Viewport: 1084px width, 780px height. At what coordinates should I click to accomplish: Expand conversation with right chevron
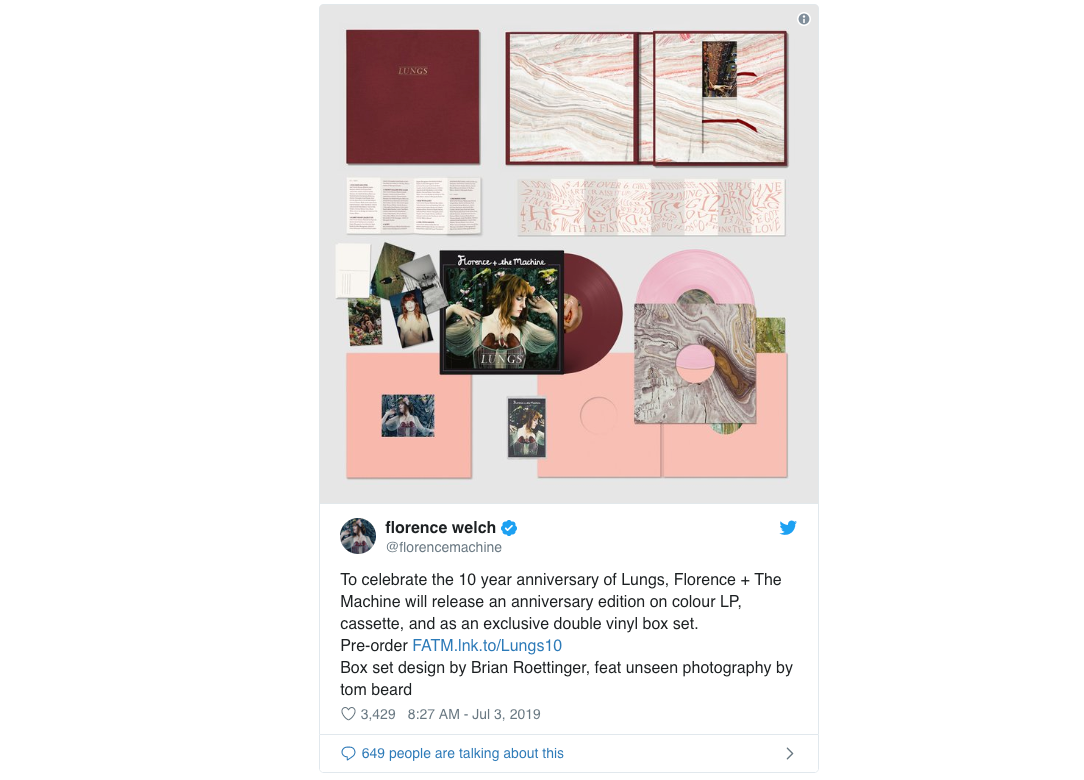click(x=789, y=753)
